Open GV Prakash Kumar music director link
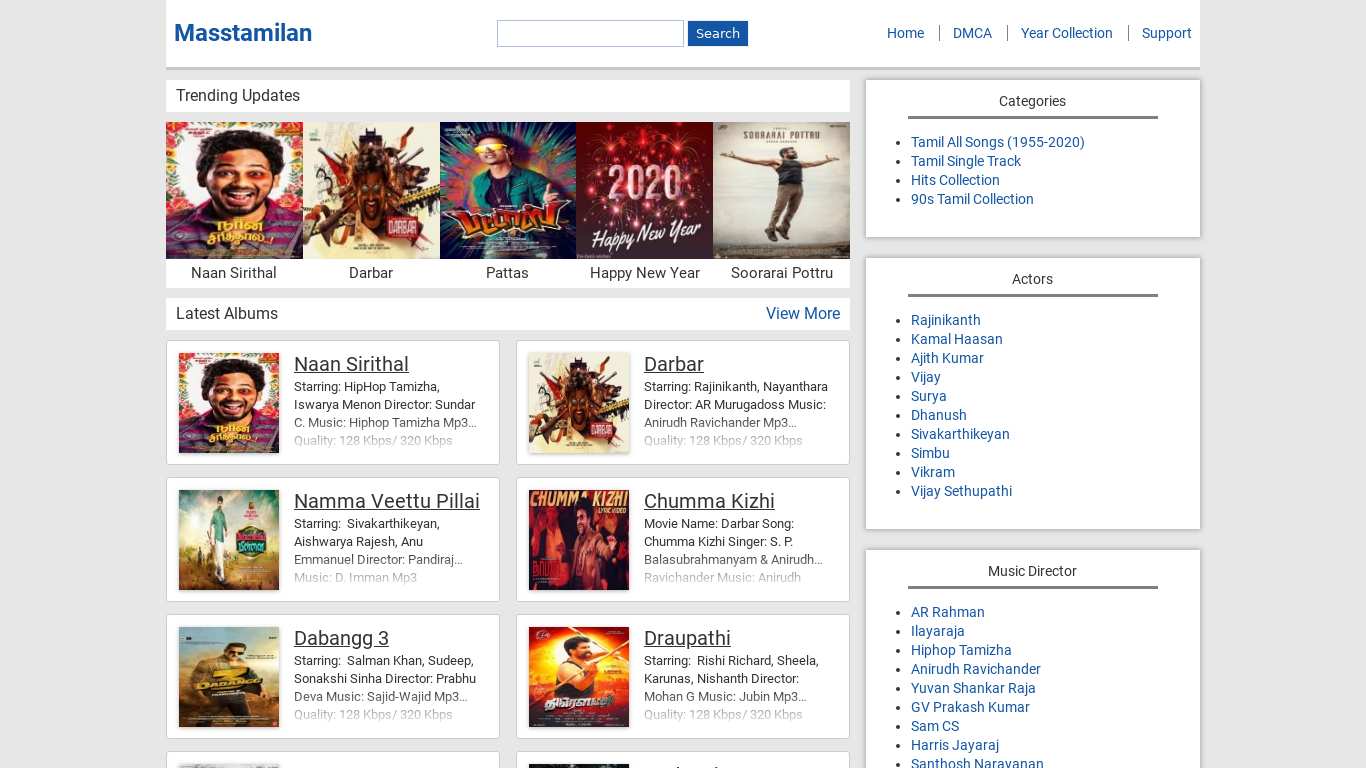The image size is (1366, 768). coord(970,707)
